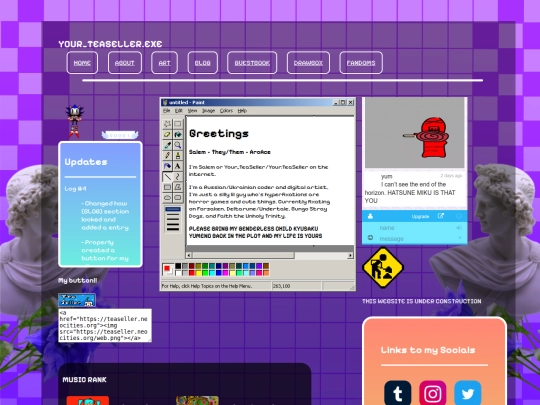Click the 'MUSIC RANK' heading

84,380
